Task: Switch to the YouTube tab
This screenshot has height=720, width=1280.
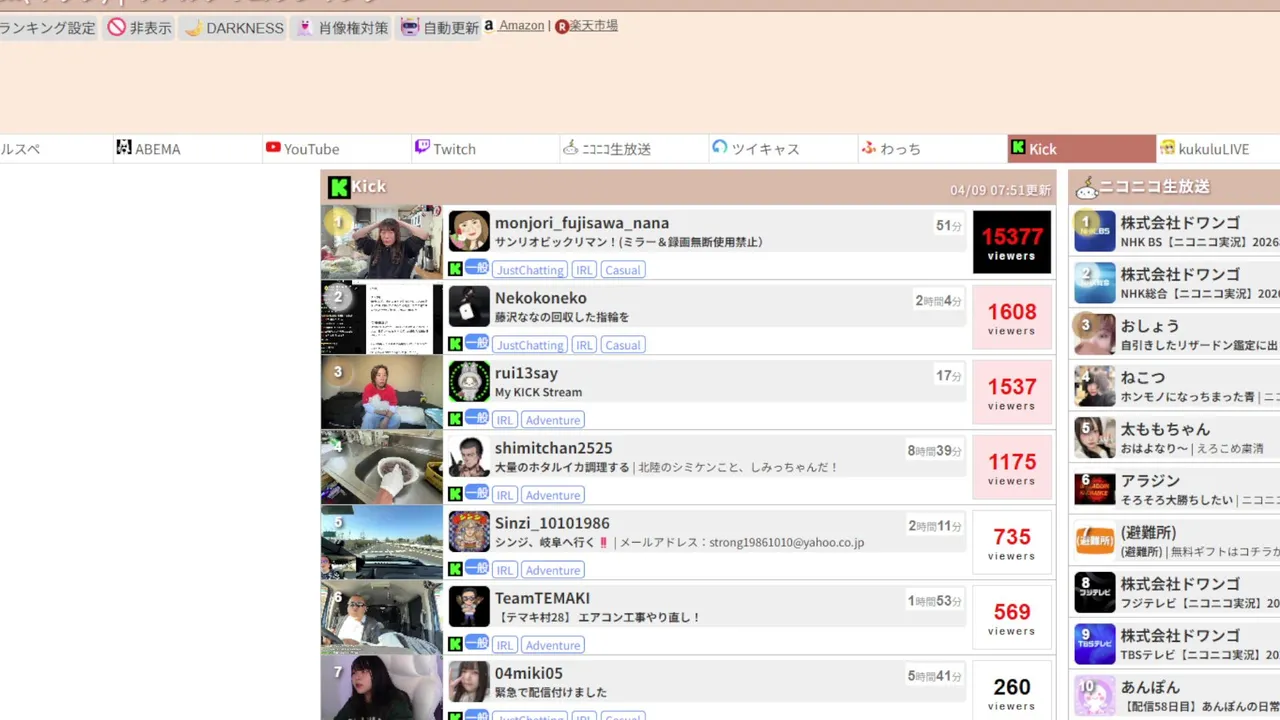Action: click(337, 149)
